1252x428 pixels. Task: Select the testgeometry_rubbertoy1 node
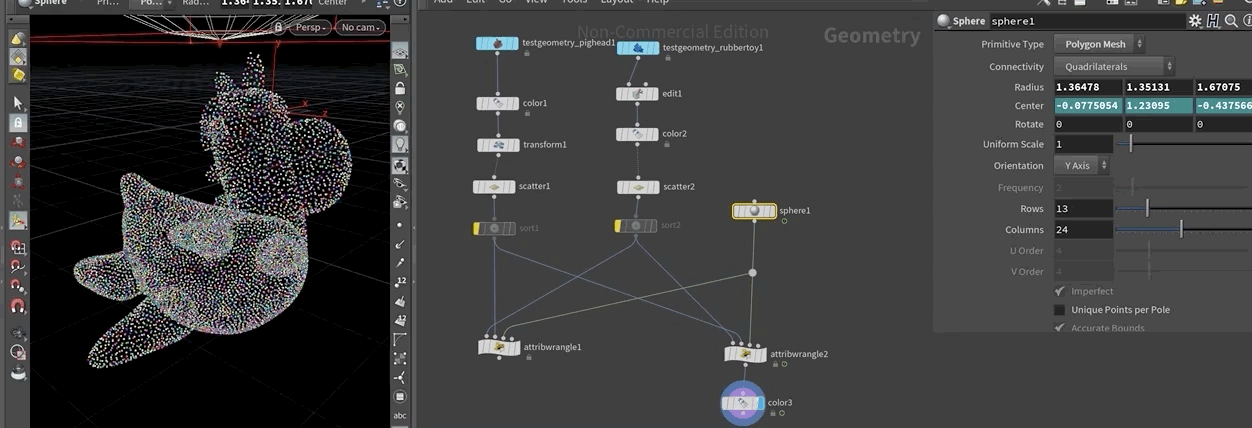coord(637,48)
